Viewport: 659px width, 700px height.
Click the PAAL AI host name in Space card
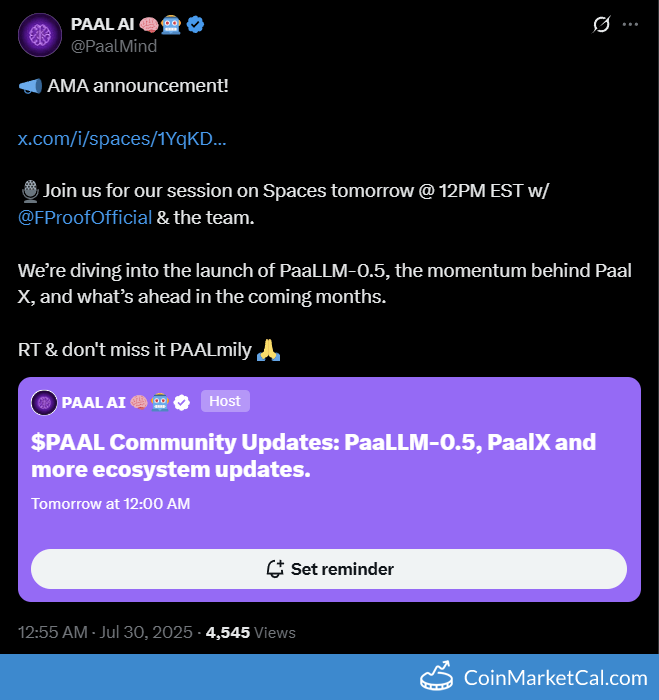pos(92,402)
